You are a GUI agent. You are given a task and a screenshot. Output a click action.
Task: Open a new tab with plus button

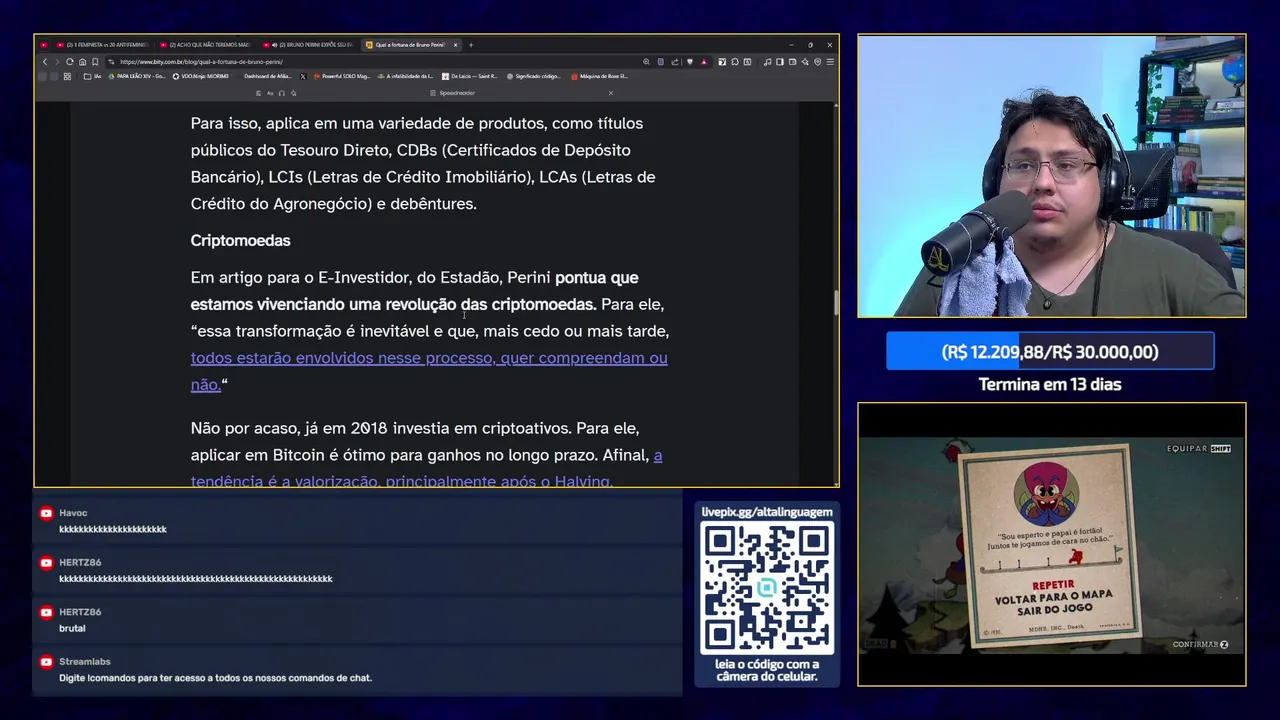click(x=471, y=45)
